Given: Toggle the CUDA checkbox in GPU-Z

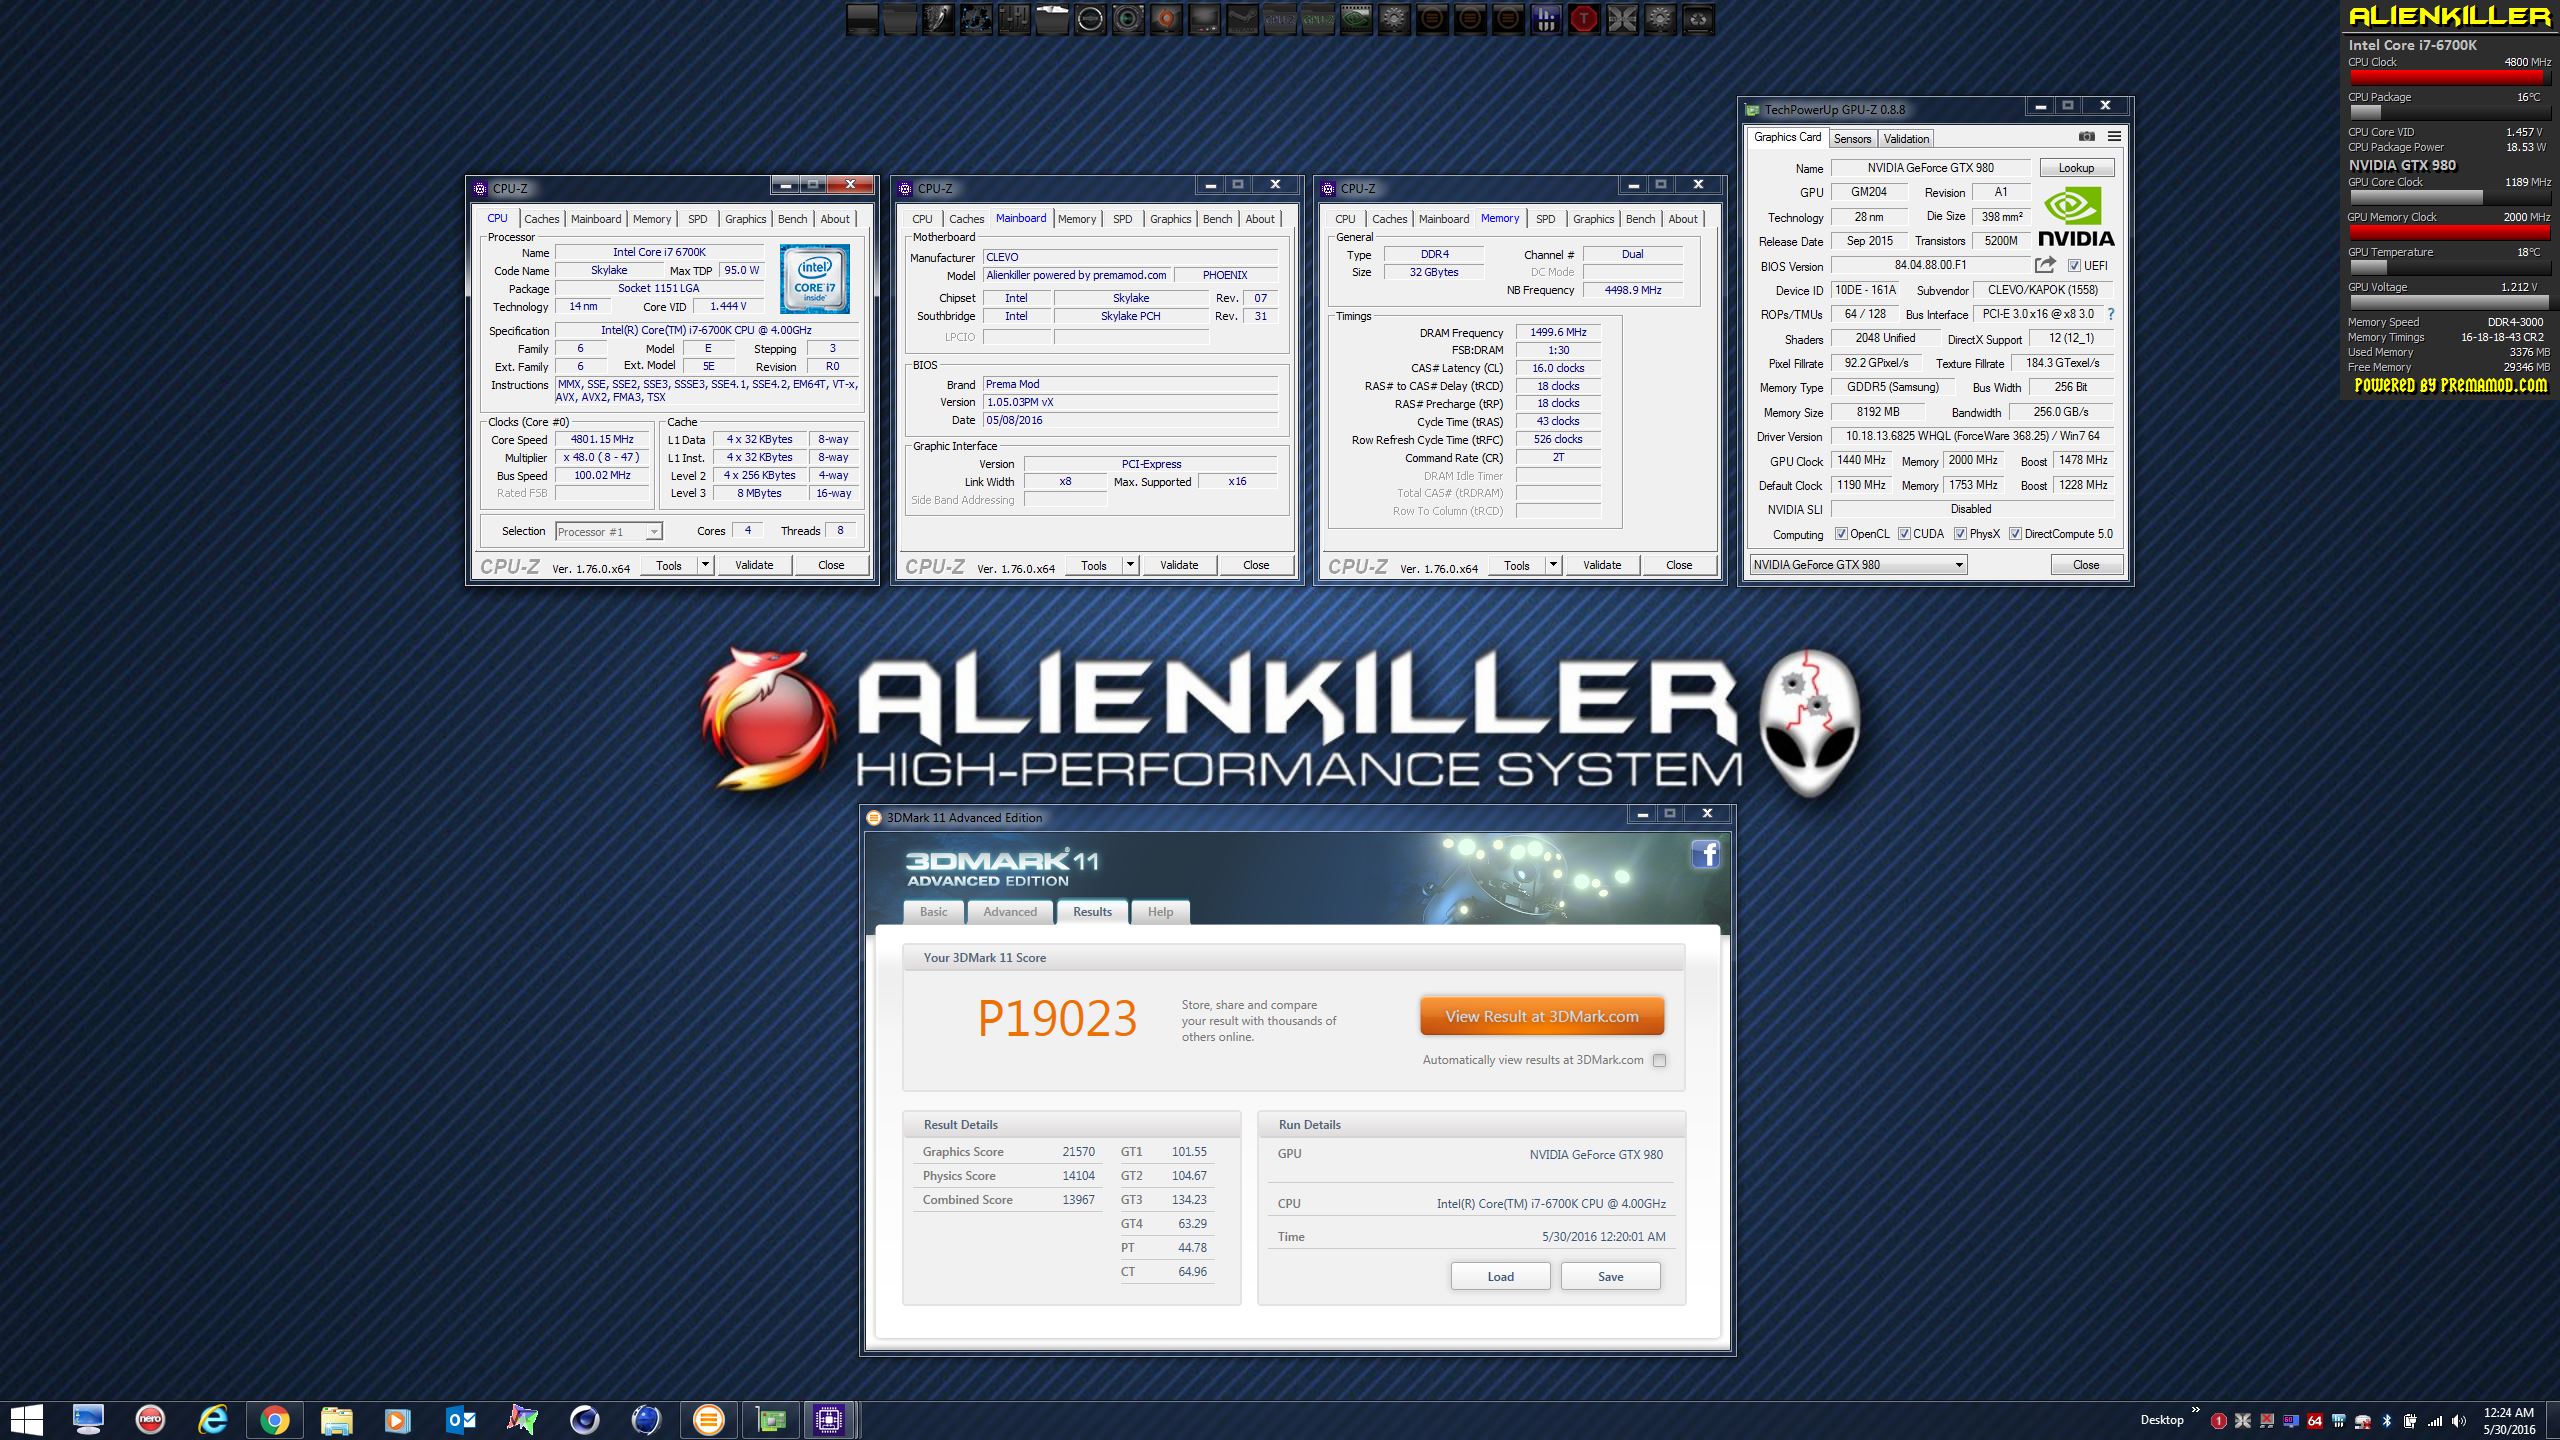Looking at the screenshot, I should coord(1904,534).
